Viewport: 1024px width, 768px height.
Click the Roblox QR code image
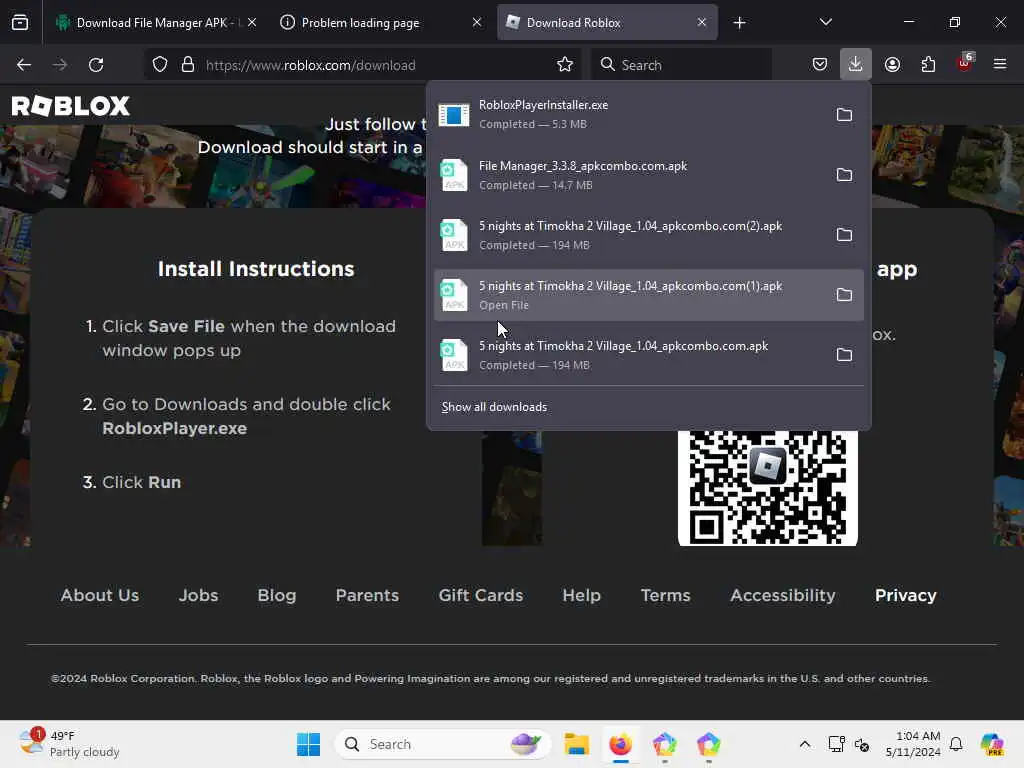tap(767, 488)
